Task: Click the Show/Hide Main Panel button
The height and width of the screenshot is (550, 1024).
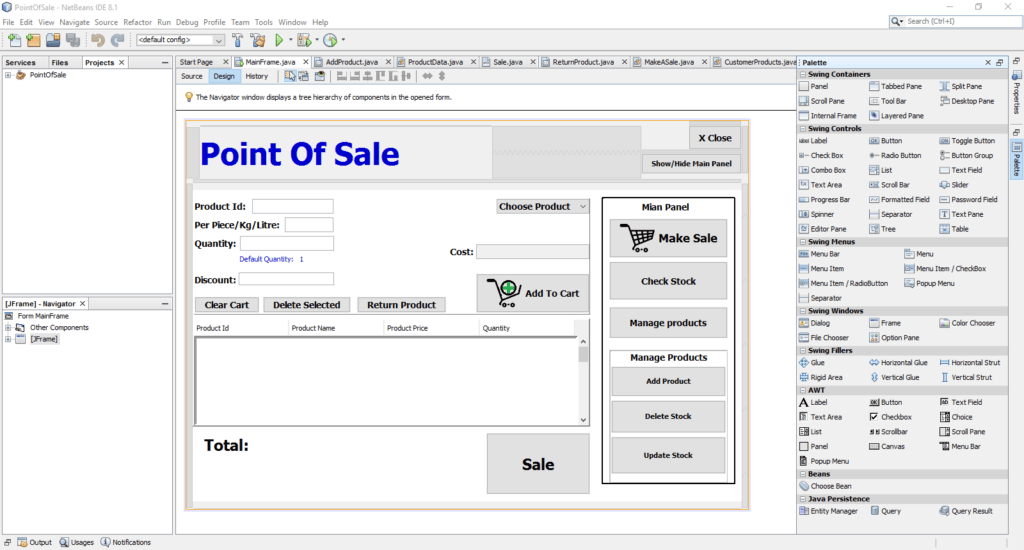Action: coord(691,163)
